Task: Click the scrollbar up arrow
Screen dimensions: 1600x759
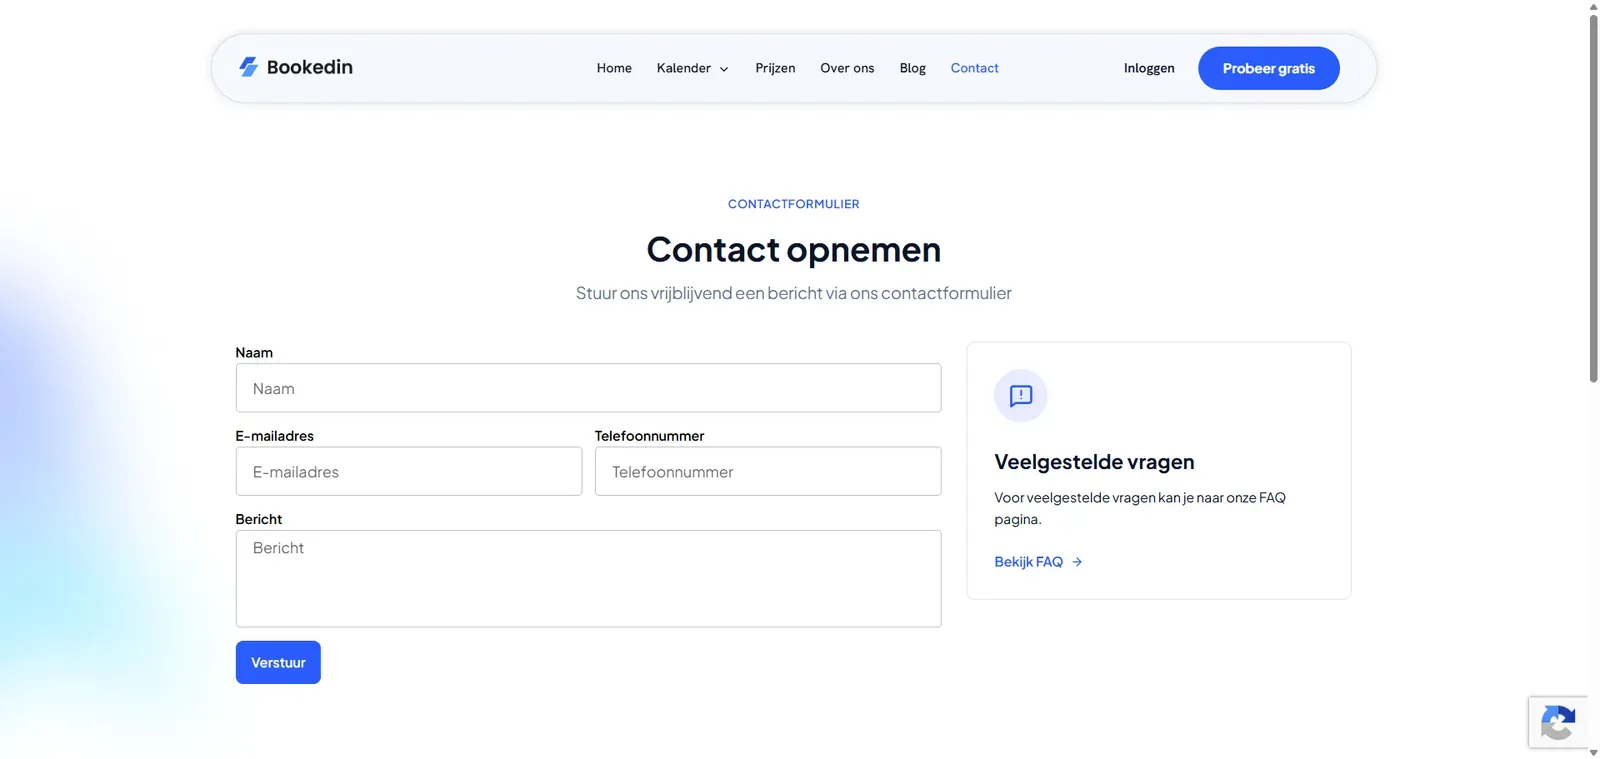Action: [x=1593, y=6]
